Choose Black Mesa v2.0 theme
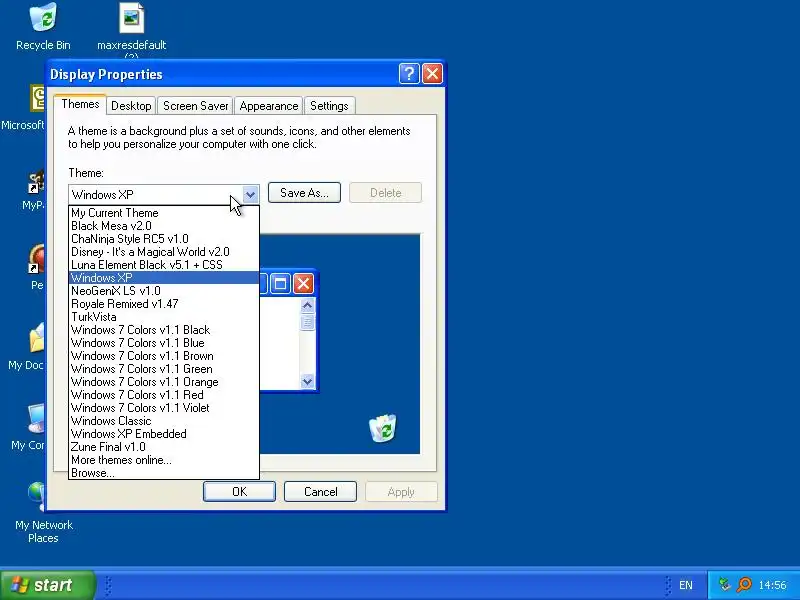Viewport: 800px width, 600px height. [x=164, y=226]
